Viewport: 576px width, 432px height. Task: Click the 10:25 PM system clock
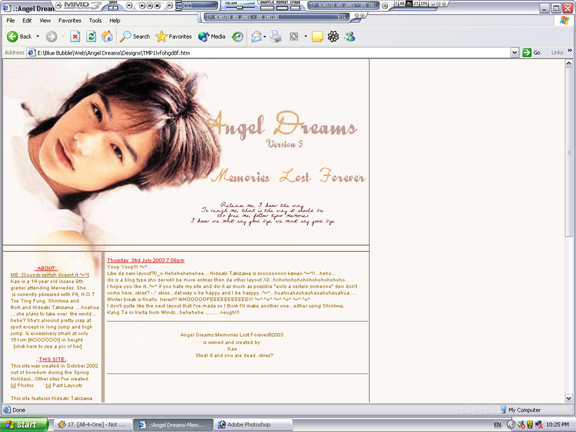pyautogui.click(x=558, y=425)
